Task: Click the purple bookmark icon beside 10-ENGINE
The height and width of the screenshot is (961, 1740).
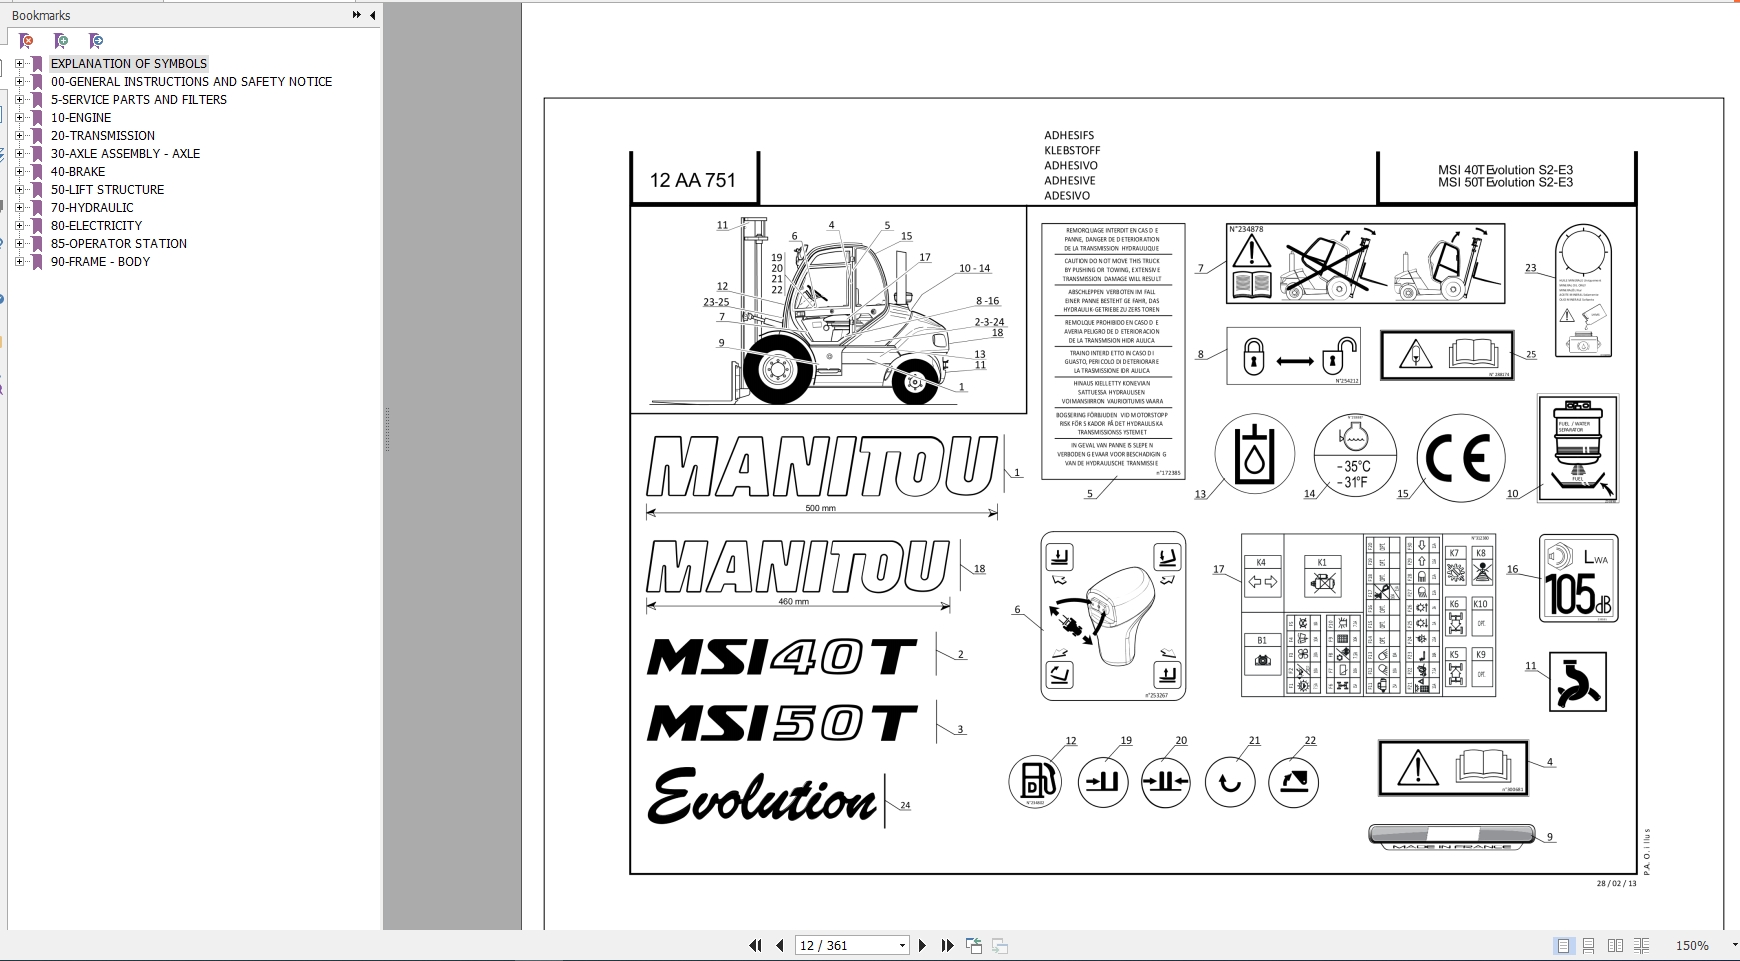Action: click(x=37, y=117)
